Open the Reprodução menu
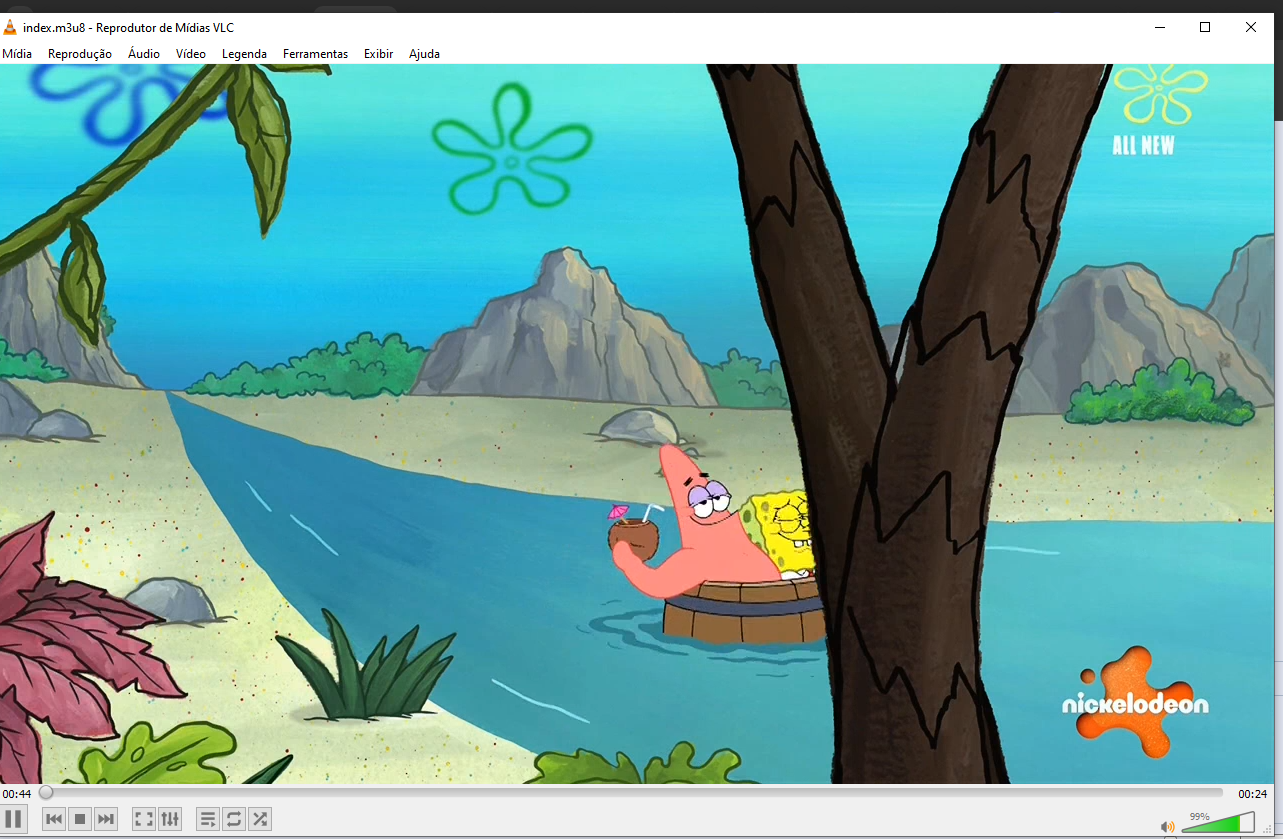This screenshot has height=839, width=1283. coord(80,54)
